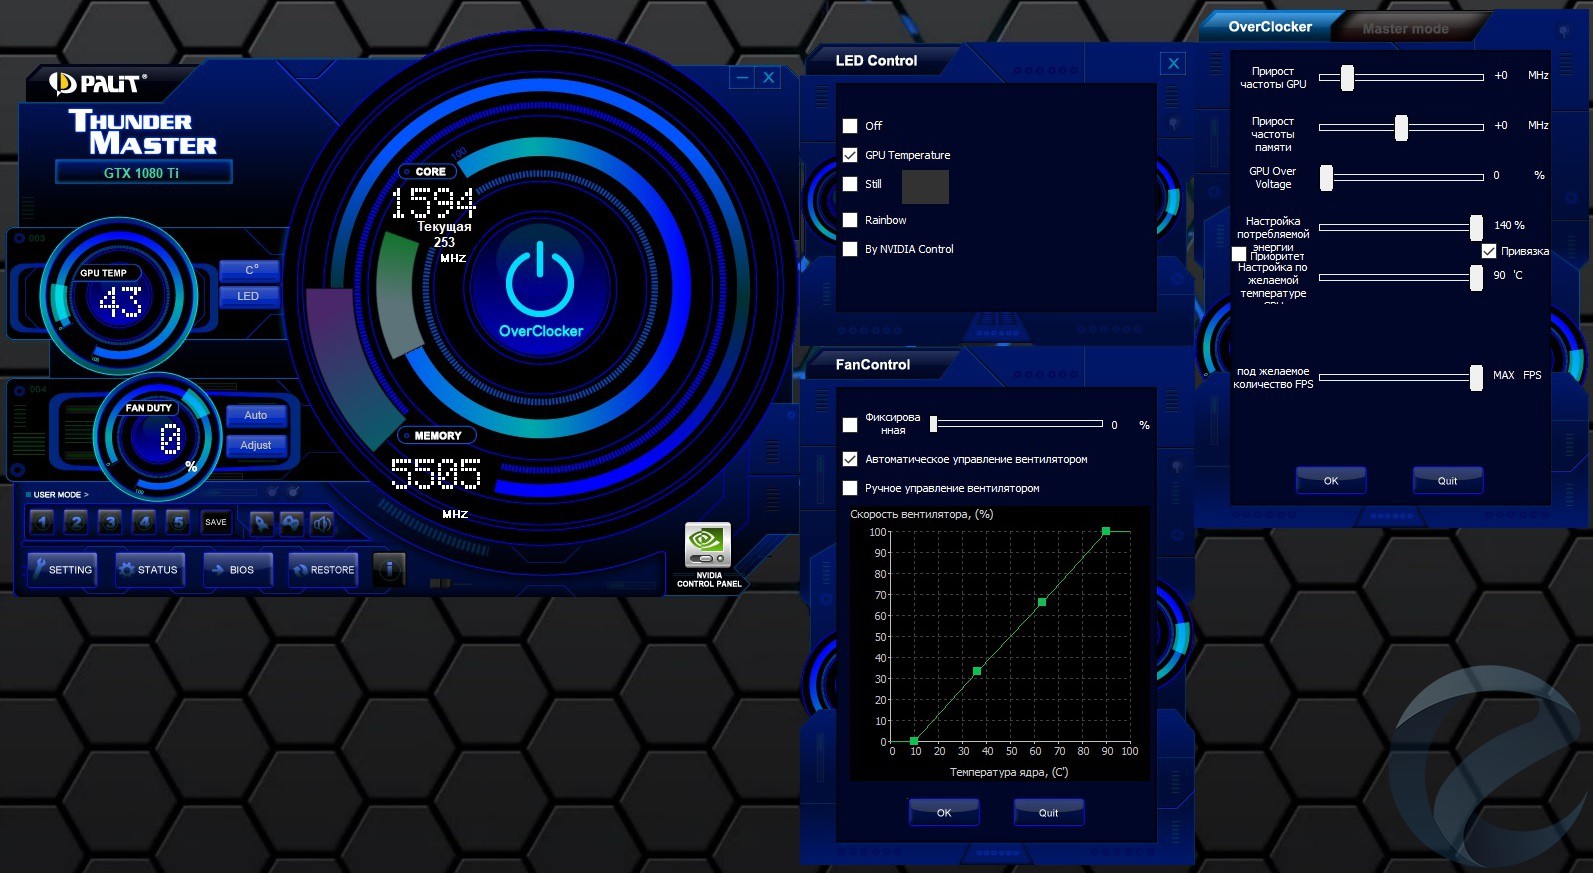Screen dimensions: 1593x873
Task: Enable Rainbow LED mode
Action: coord(850,220)
